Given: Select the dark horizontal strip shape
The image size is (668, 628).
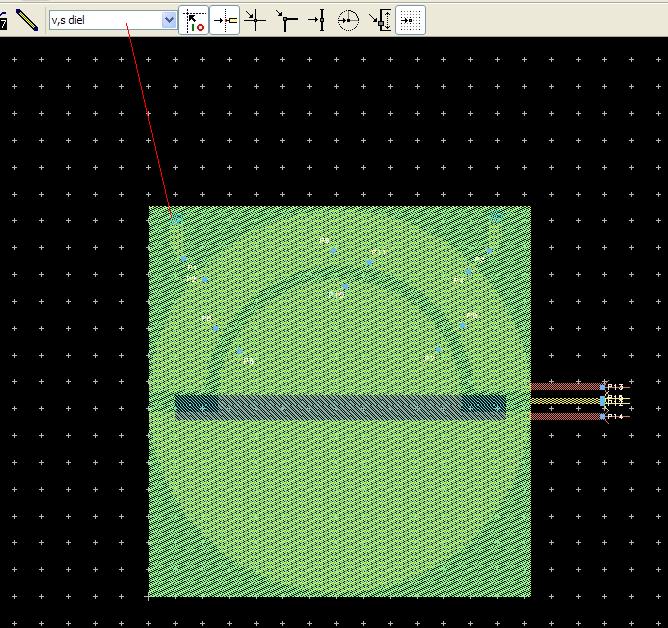Looking at the screenshot, I should 340,408.
